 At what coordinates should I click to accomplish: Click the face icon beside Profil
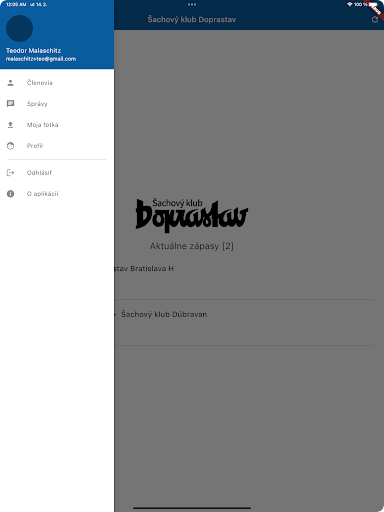pos(10,146)
